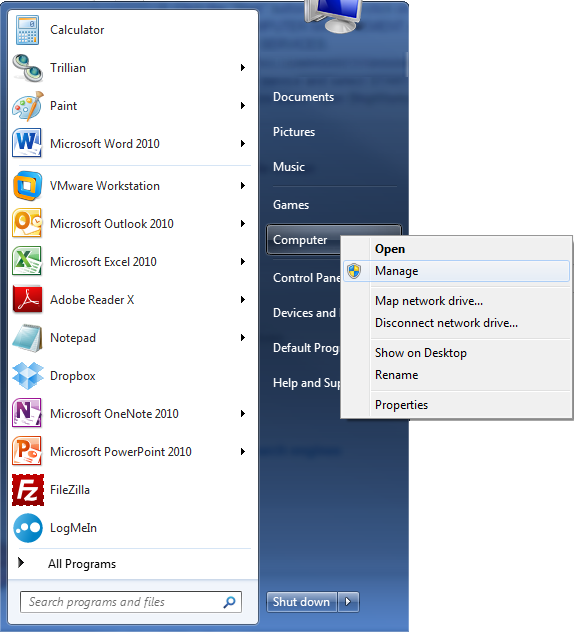The width and height of the screenshot is (574, 632).
Task: Click the Search programs and files box
Action: [x=131, y=602]
